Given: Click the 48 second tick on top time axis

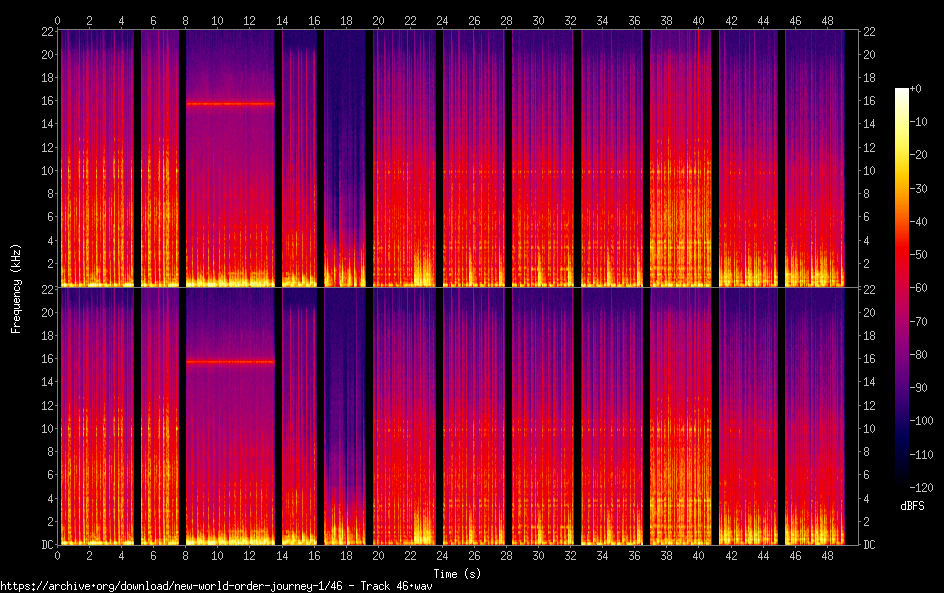Looking at the screenshot, I should click(x=828, y=19).
